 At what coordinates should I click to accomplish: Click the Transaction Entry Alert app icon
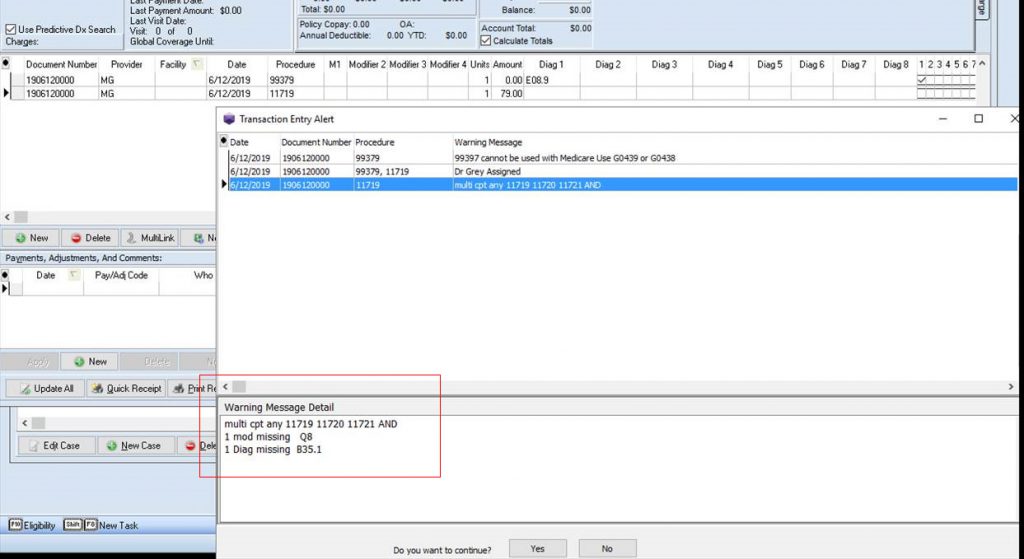point(229,119)
